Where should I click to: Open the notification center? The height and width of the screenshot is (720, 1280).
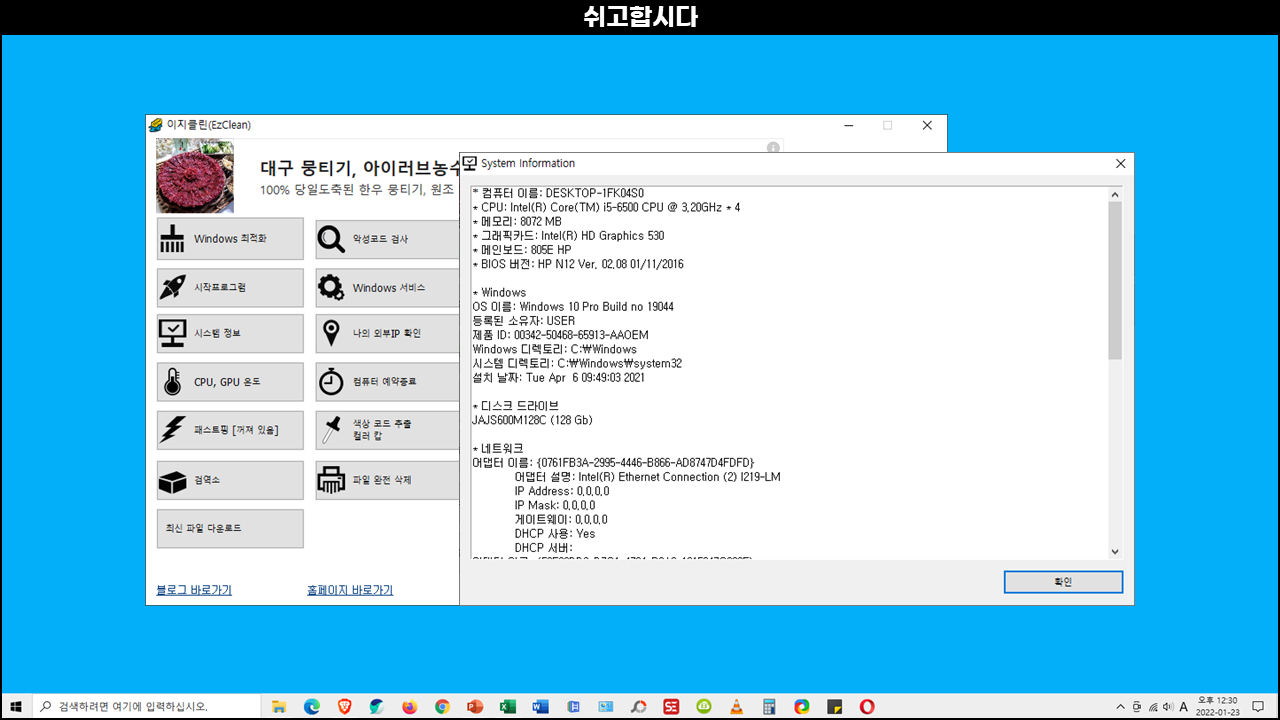coord(1259,706)
